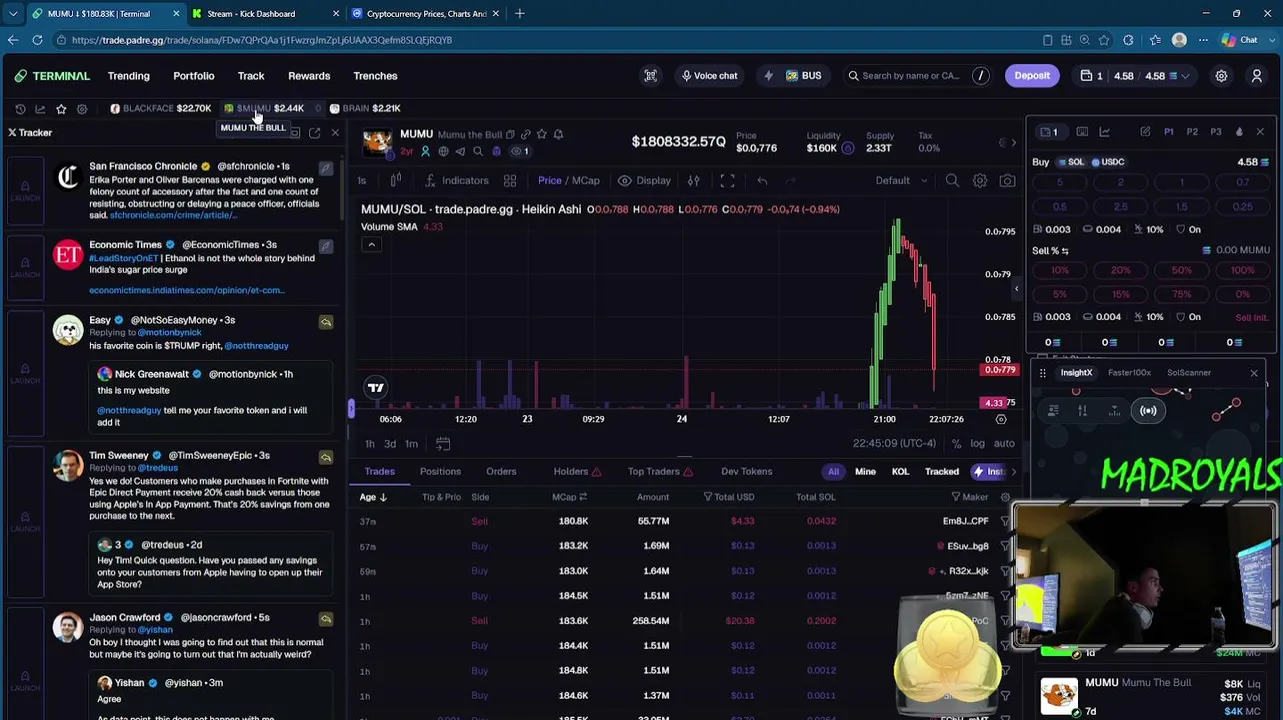Favorite the MUMU token with star
Screen dimensions: 1283x720
pyautogui.click(x=542, y=134)
